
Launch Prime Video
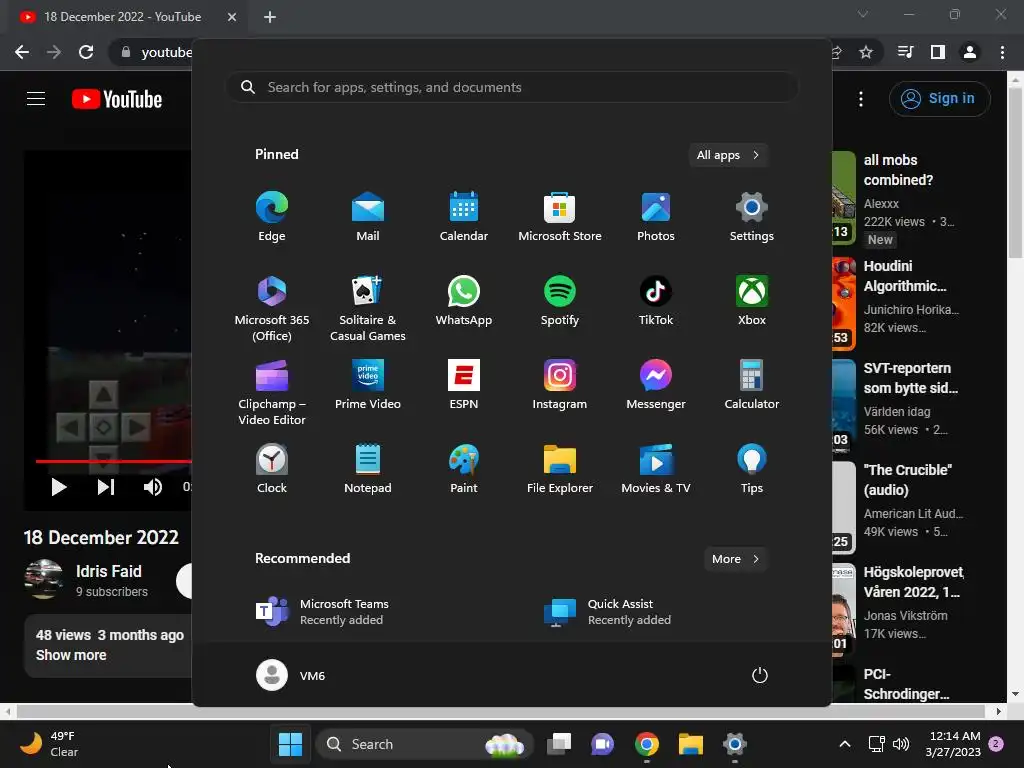point(368,385)
